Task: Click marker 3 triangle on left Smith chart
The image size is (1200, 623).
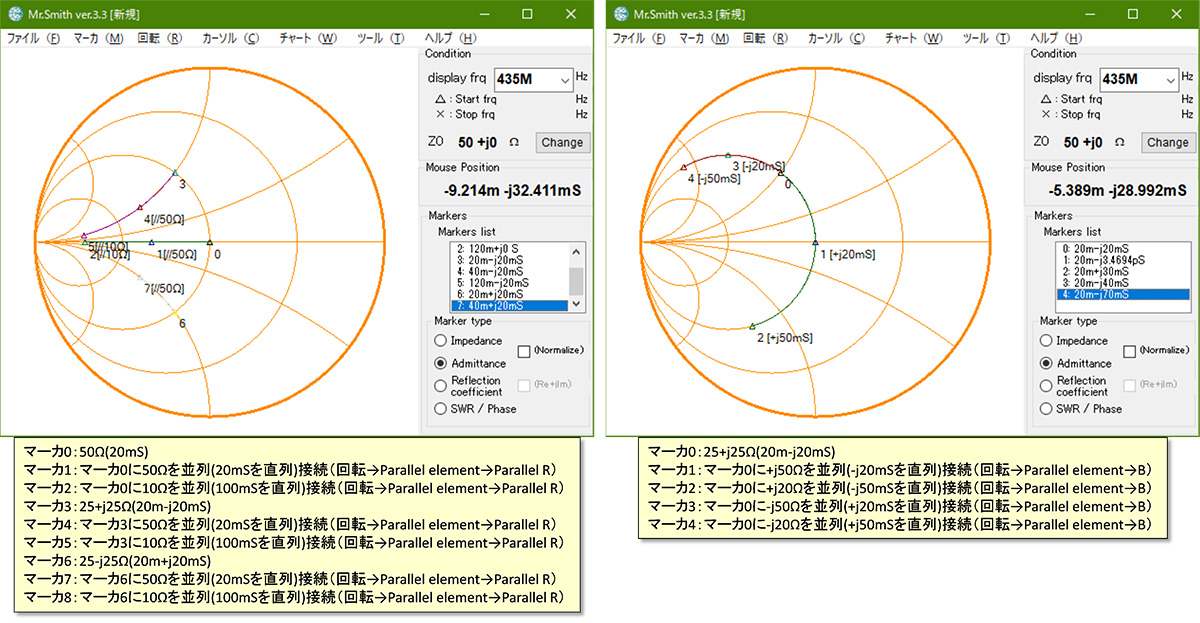Action: pyautogui.click(x=175, y=172)
